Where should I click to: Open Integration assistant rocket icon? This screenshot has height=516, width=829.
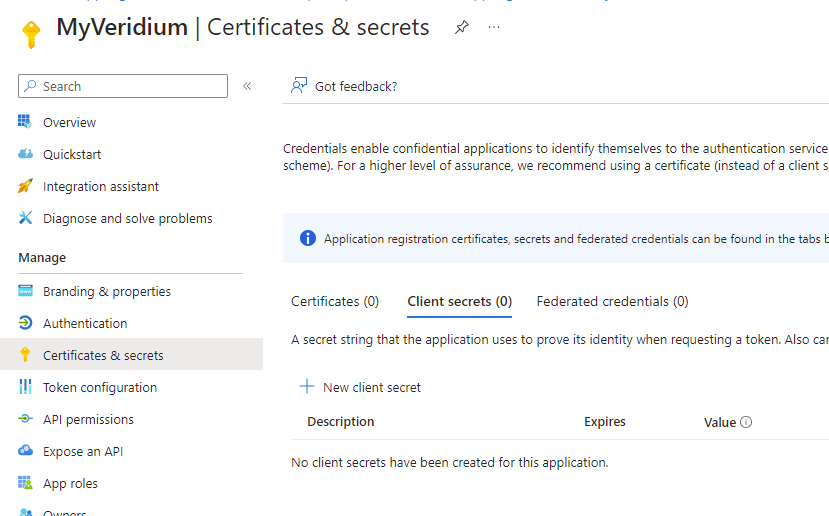coord(25,186)
